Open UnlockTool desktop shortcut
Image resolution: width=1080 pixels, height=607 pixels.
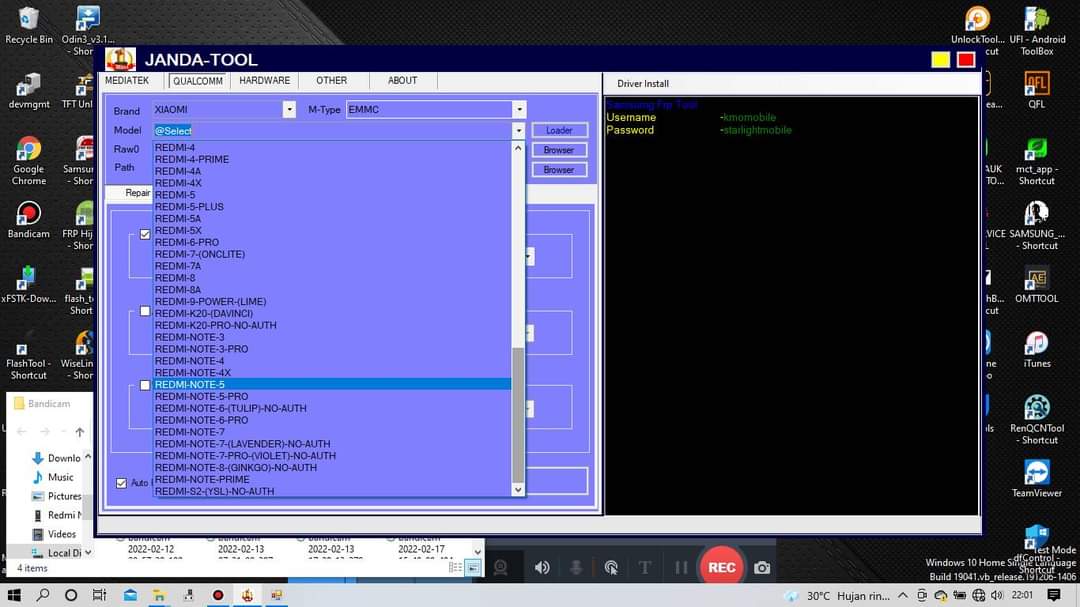click(x=977, y=30)
